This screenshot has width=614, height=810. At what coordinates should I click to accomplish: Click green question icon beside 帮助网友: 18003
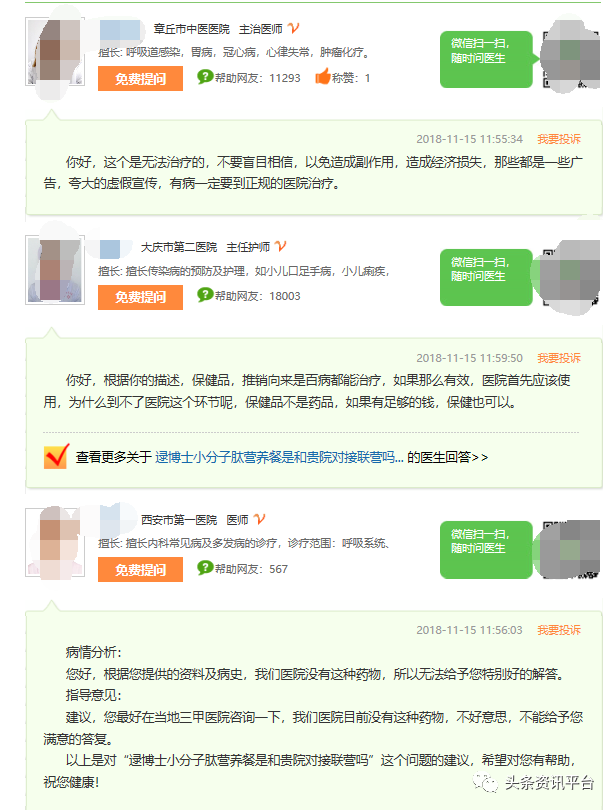click(205, 295)
